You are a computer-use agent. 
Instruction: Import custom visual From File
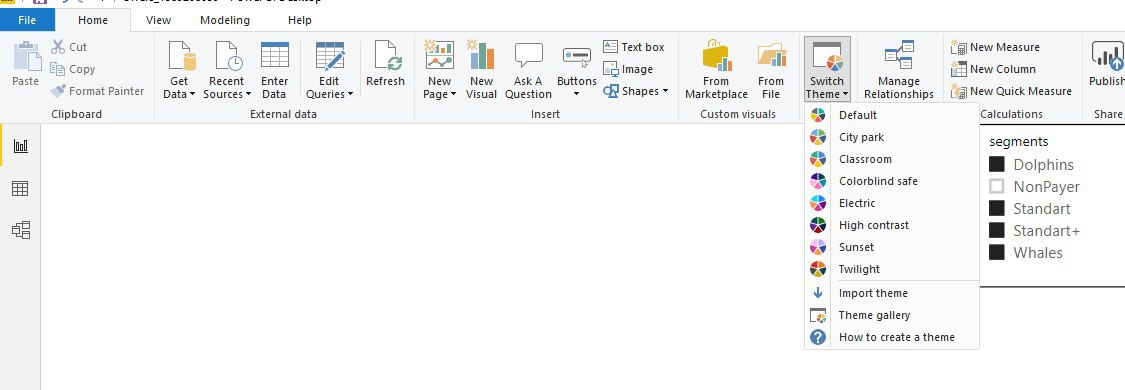(x=771, y=70)
